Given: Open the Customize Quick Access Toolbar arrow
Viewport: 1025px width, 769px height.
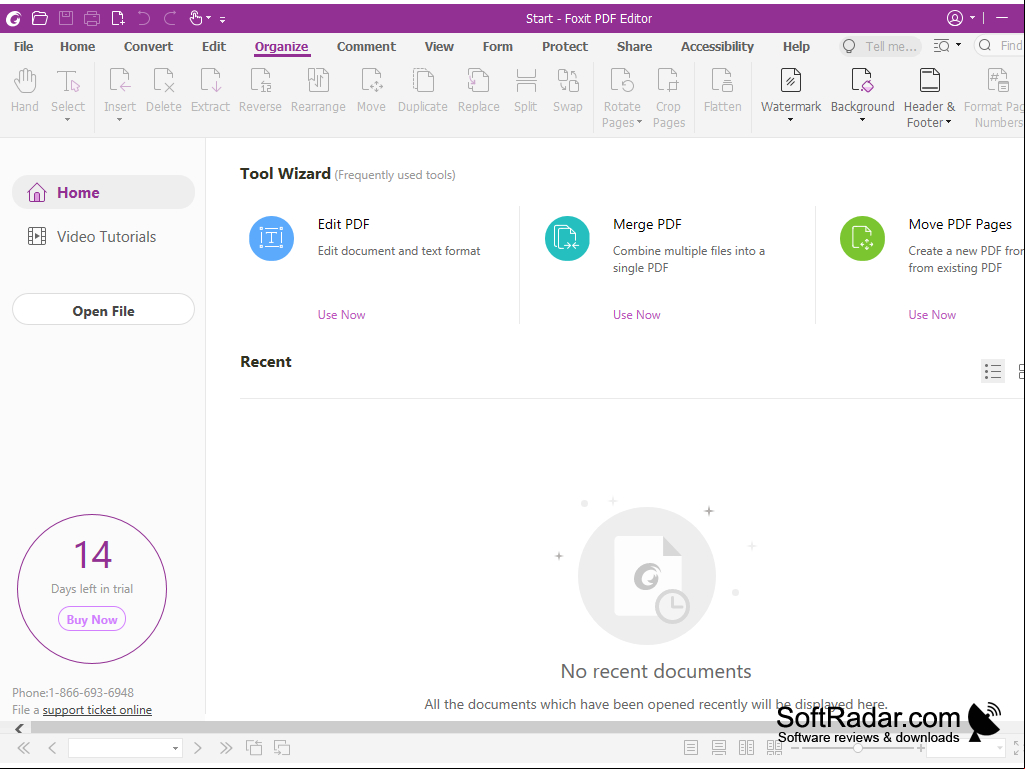Looking at the screenshot, I should (222, 19).
